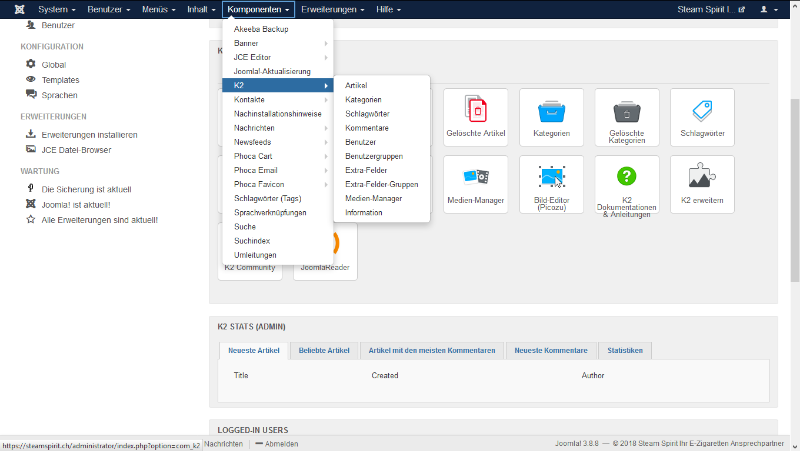Screen dimensions: 800x451
Task: Open the Benutzer dropdown in top bar
Action: pyautogui.click(x=109, y=9)
